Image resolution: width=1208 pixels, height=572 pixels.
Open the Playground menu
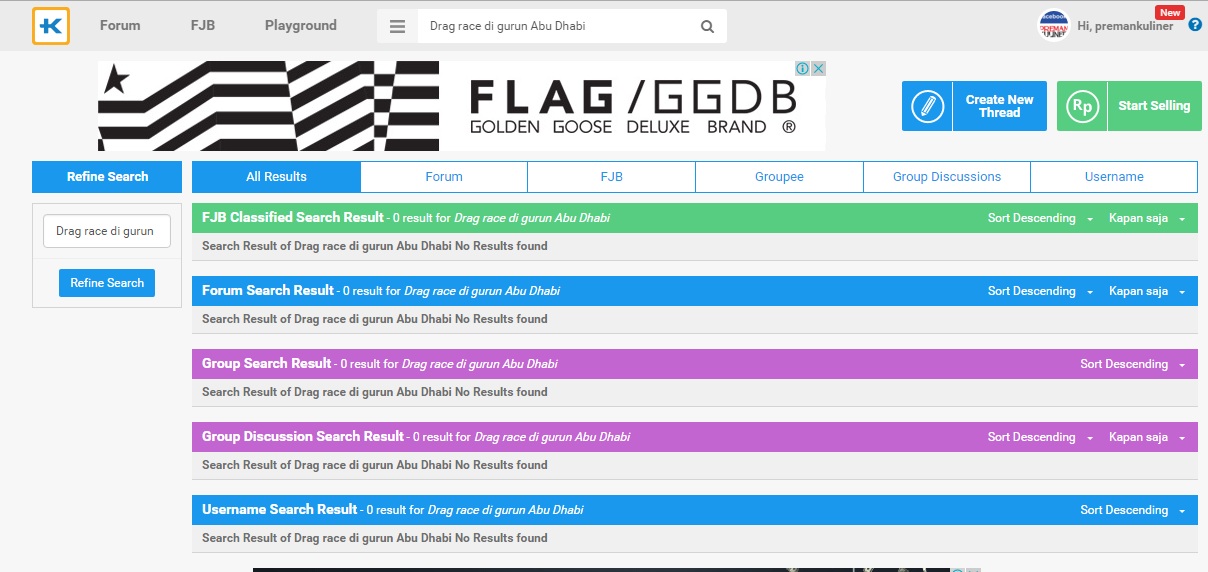click(301, 25)
